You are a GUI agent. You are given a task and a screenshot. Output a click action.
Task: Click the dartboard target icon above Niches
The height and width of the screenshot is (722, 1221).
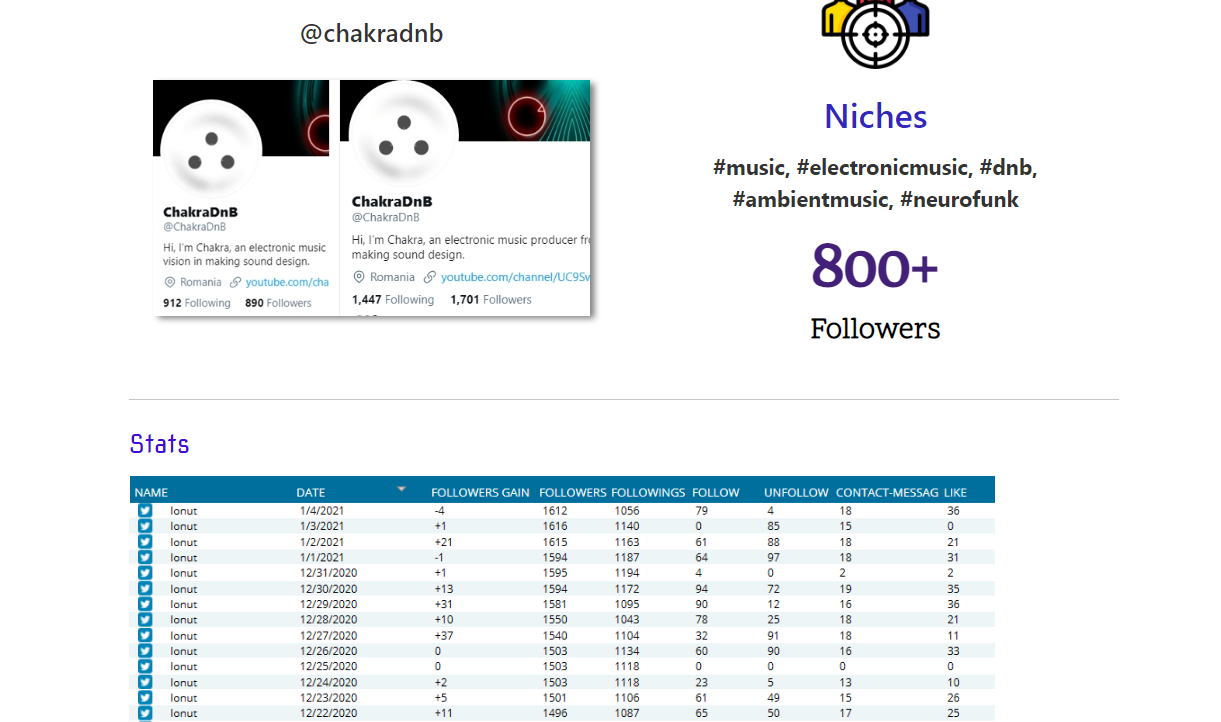[875, 35]
